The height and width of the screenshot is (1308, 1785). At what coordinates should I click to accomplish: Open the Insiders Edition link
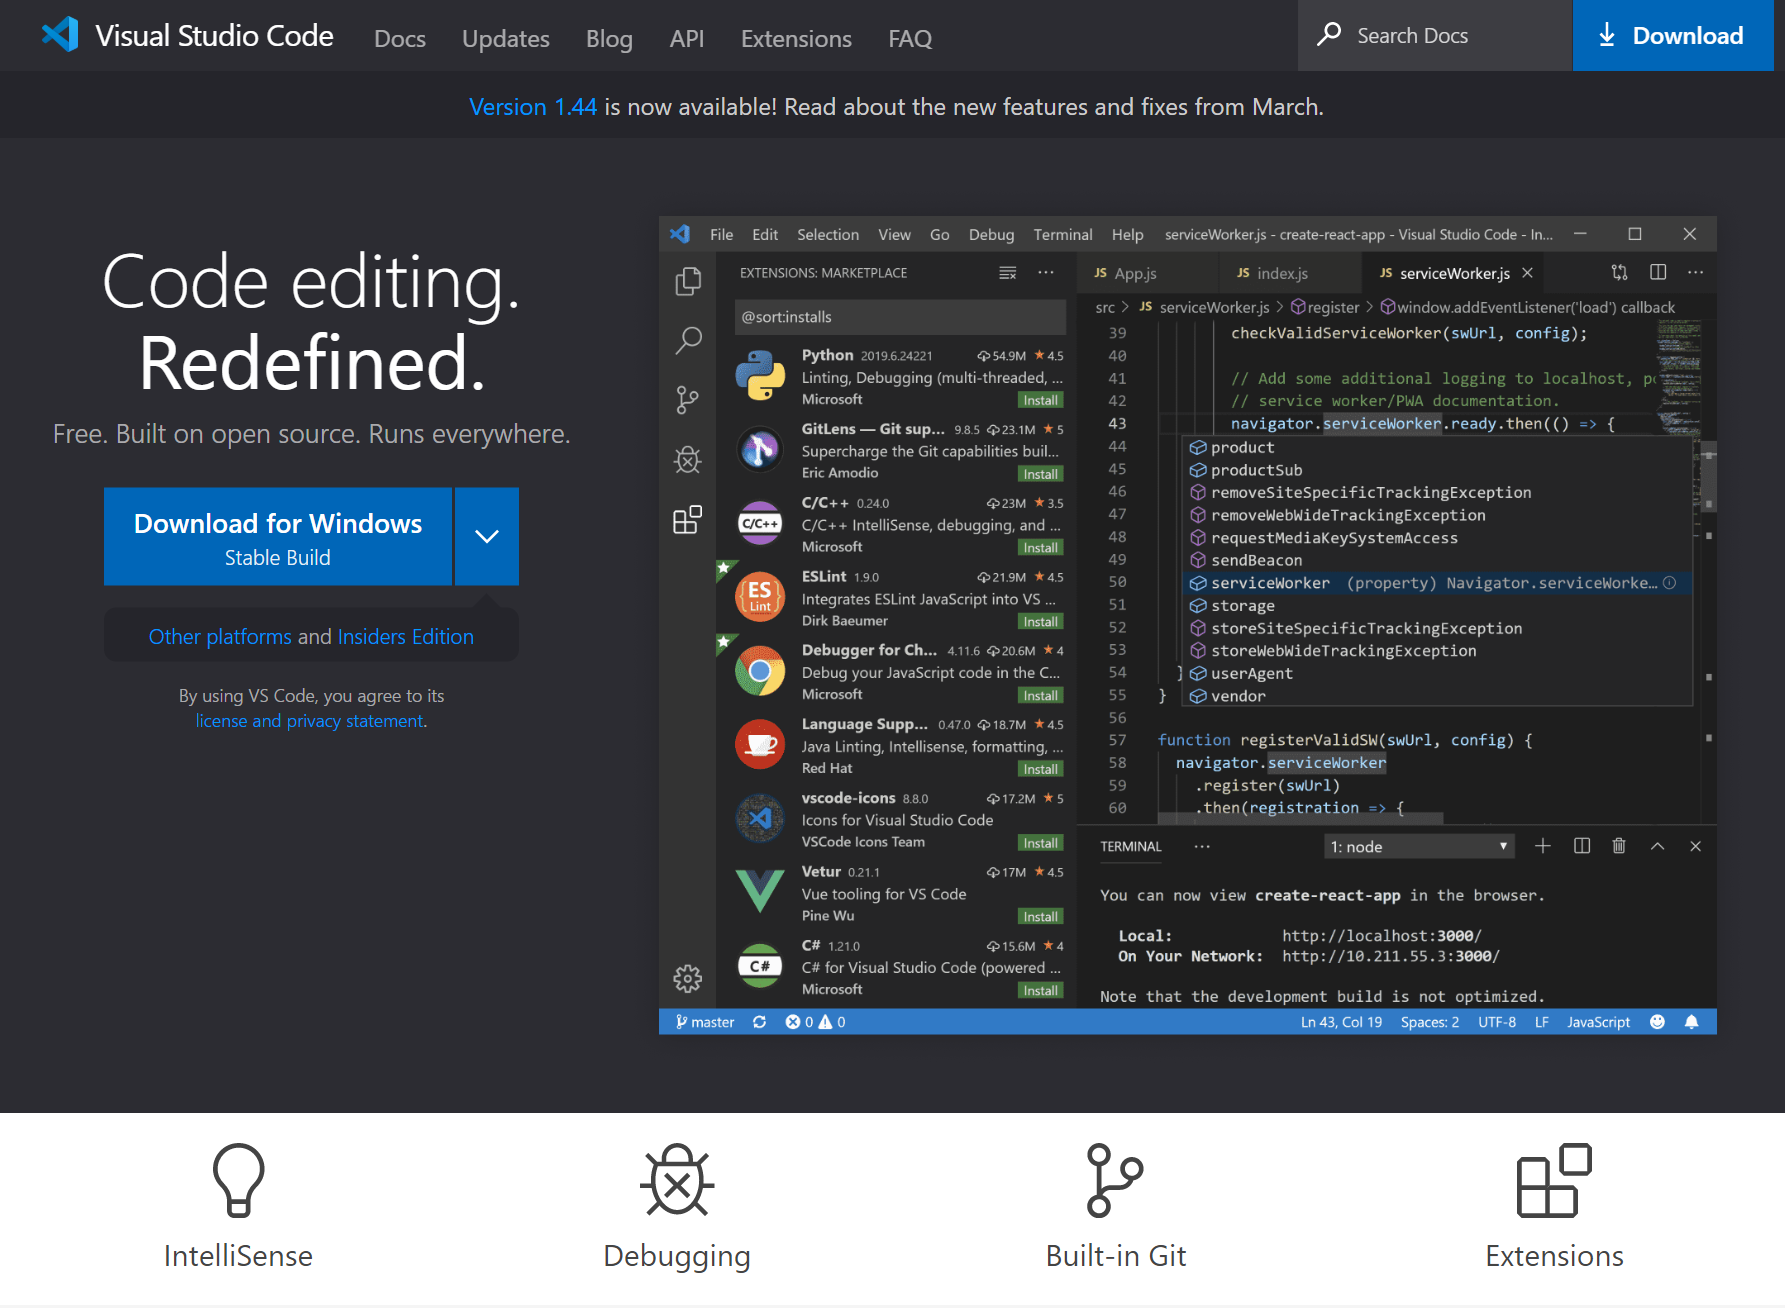click(405, 637)
